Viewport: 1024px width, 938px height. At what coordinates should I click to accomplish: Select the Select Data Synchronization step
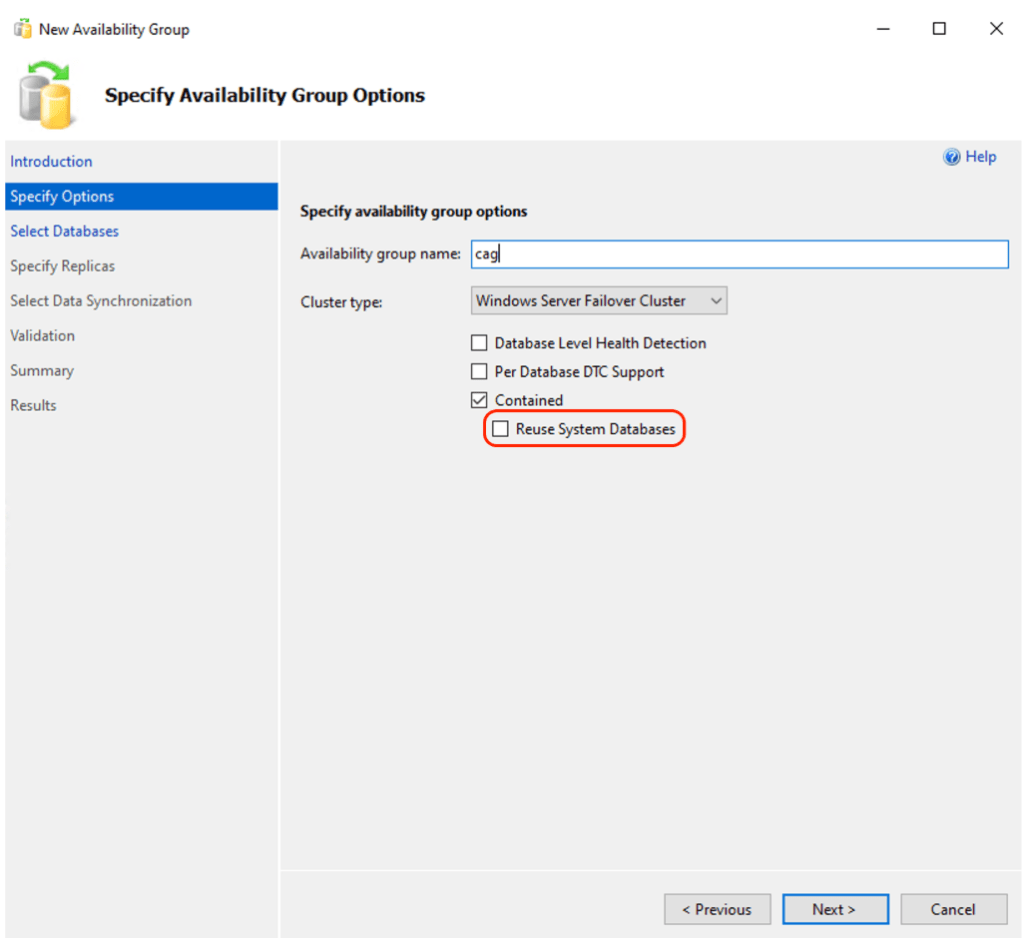(x=100, y=301)
